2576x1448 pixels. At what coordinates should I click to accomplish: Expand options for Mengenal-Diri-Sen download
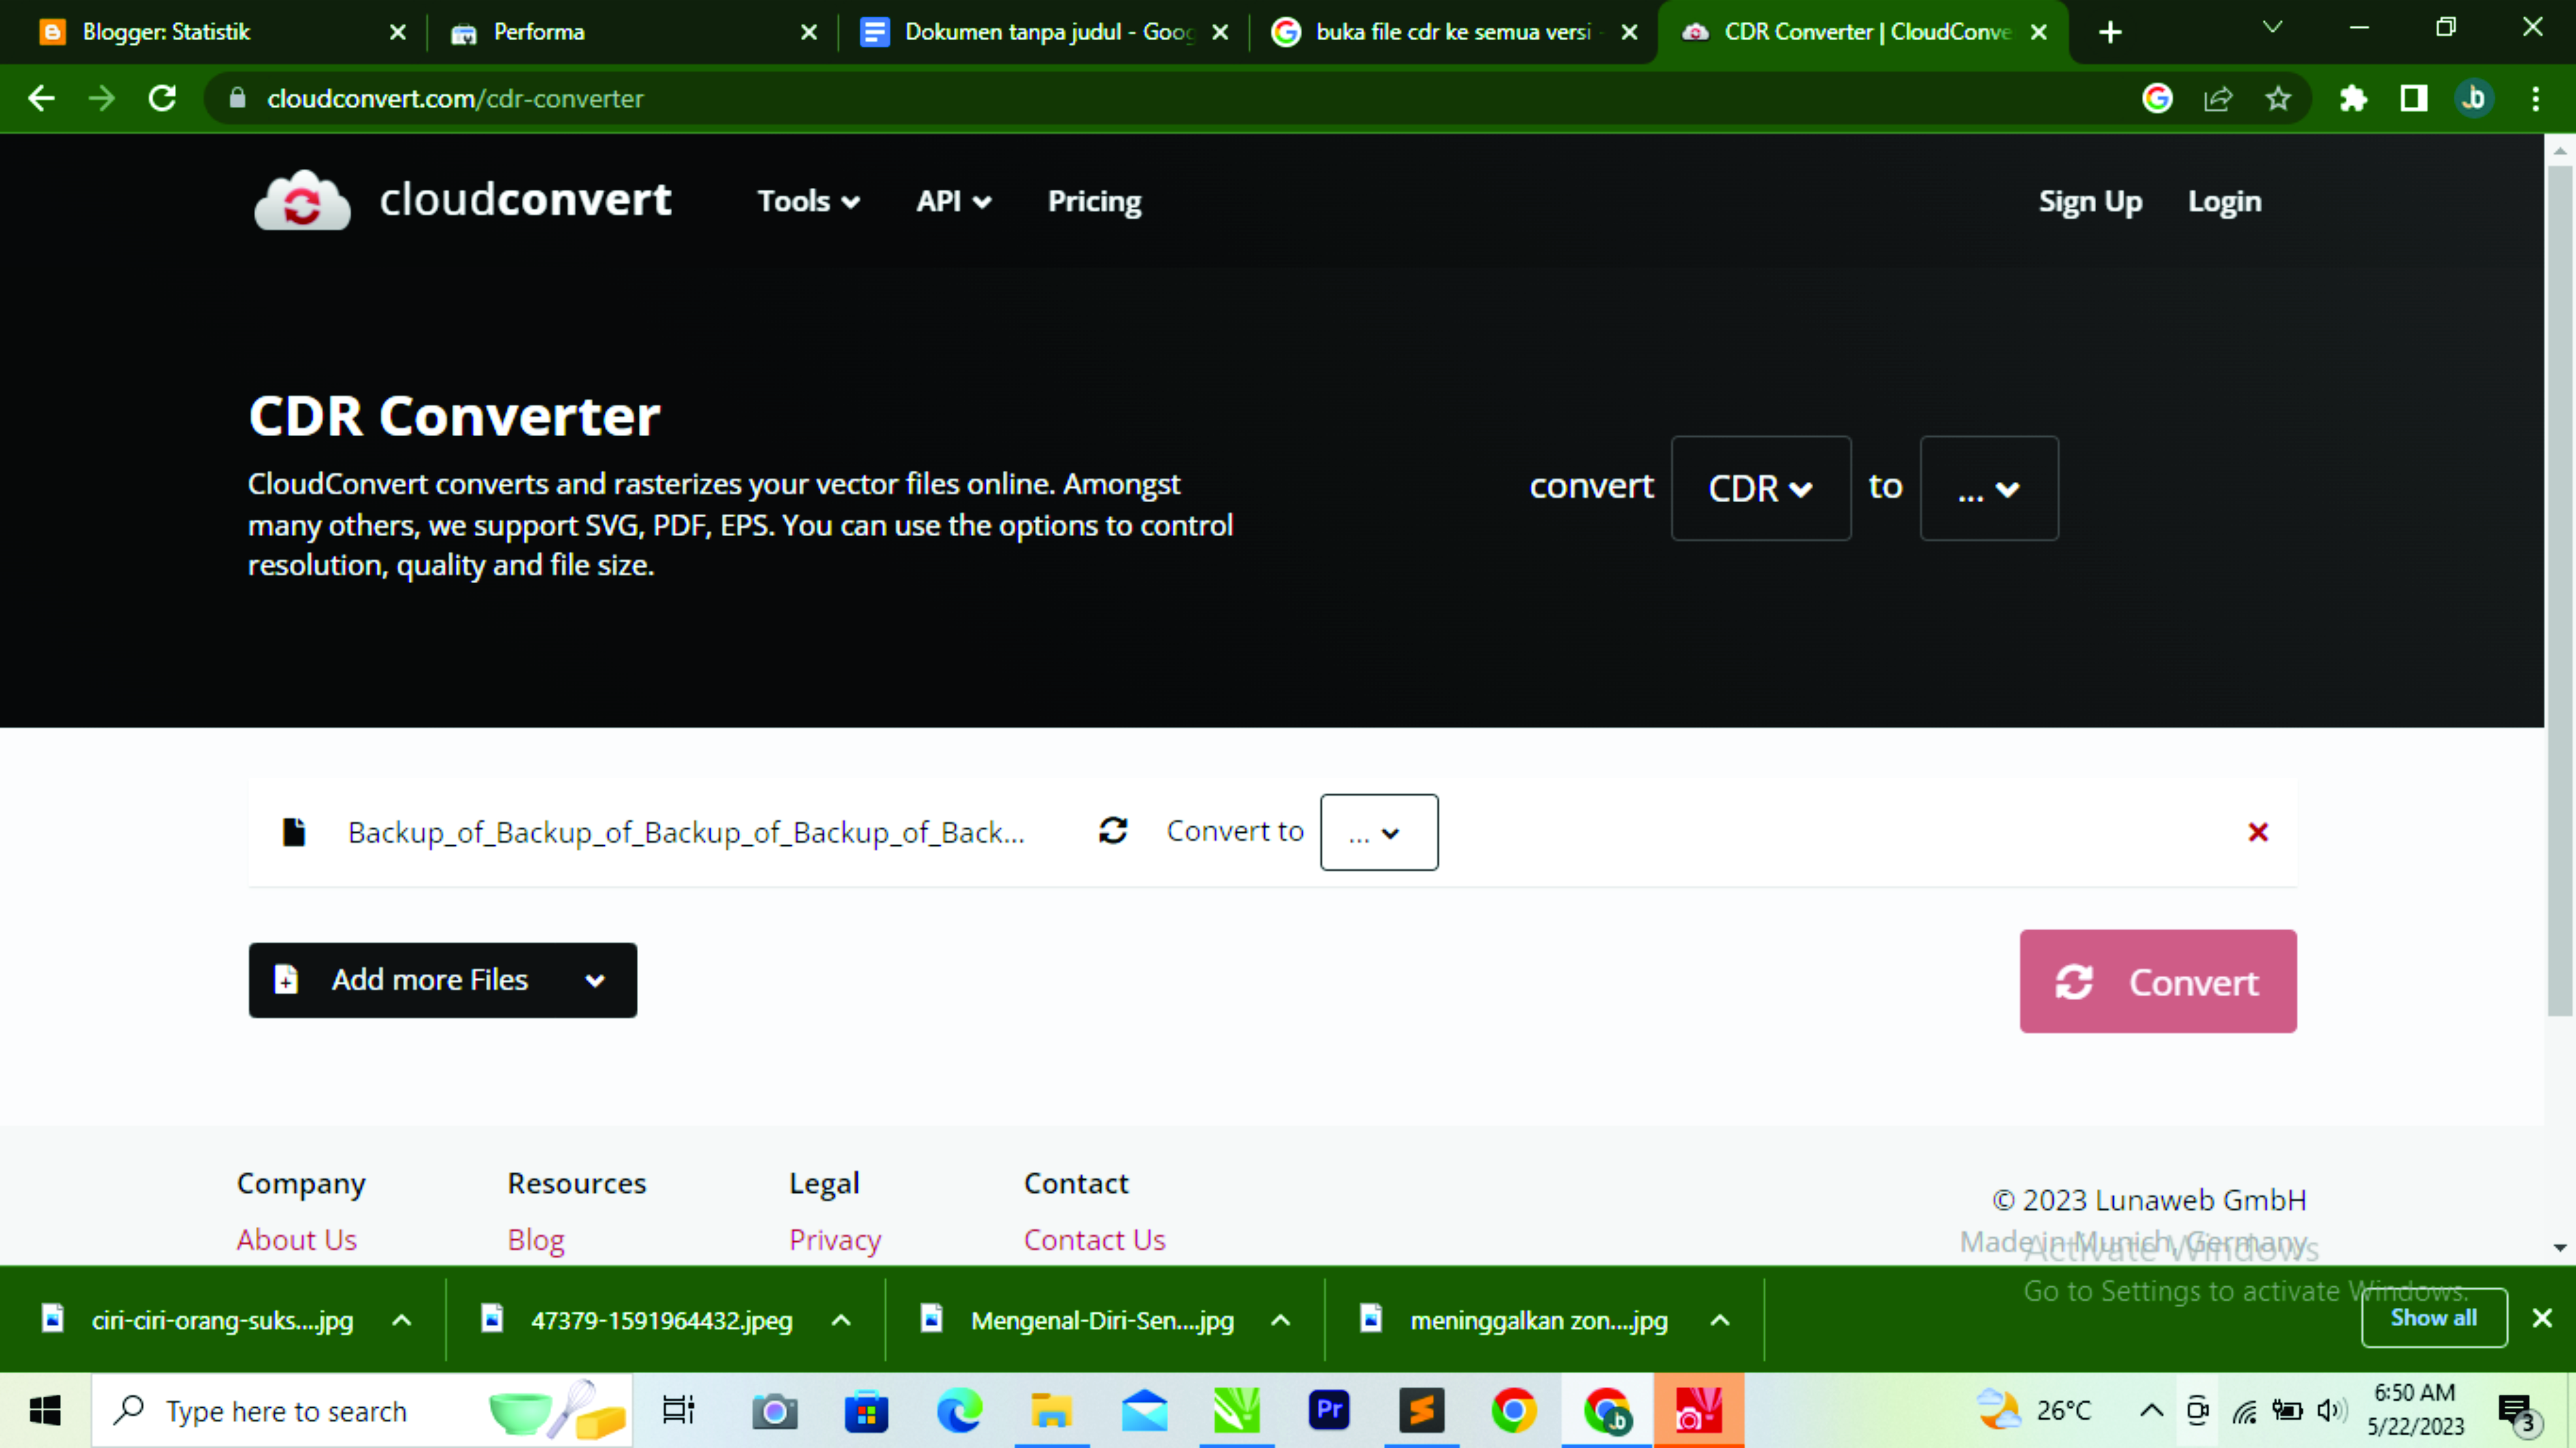point(1280,1320)
